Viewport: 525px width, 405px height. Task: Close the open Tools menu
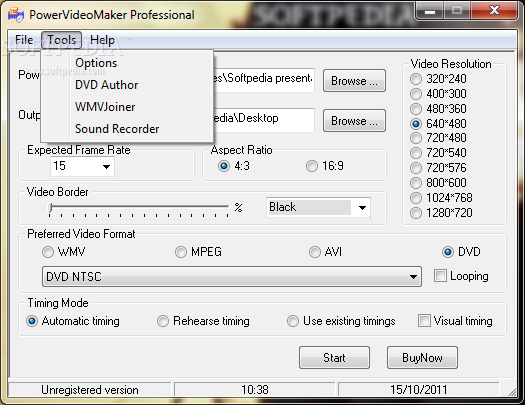[x=62, y=40]
